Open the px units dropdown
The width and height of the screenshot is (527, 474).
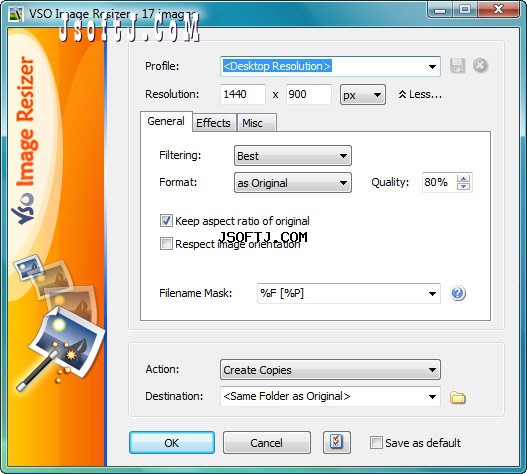(x=363, y=95)
